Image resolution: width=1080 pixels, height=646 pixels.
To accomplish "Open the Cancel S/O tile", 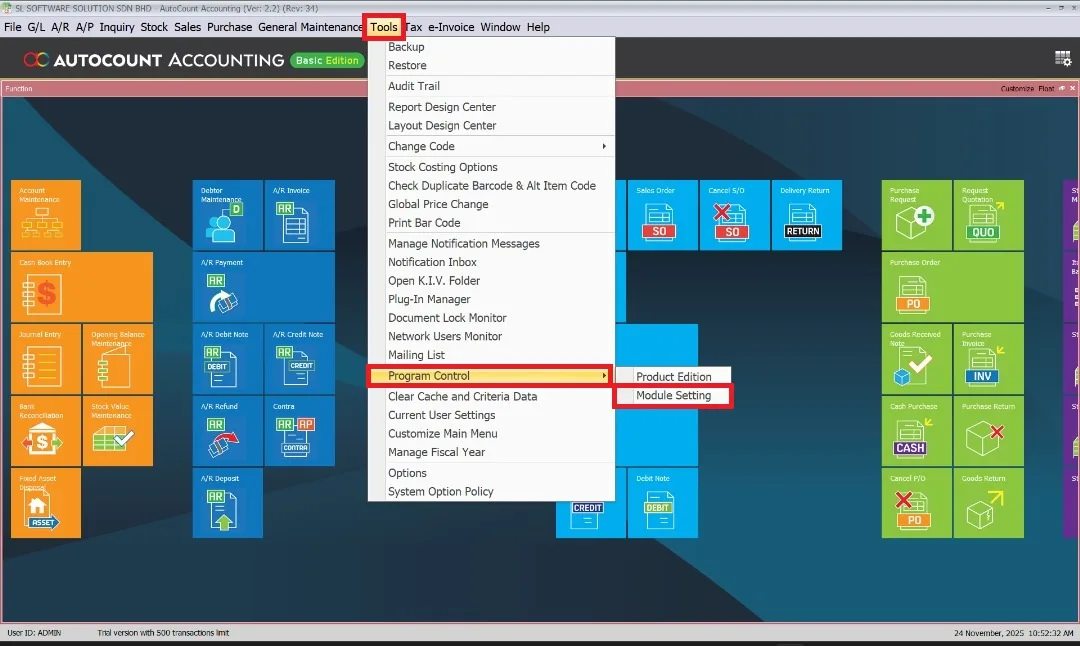I will pos(734,214).
